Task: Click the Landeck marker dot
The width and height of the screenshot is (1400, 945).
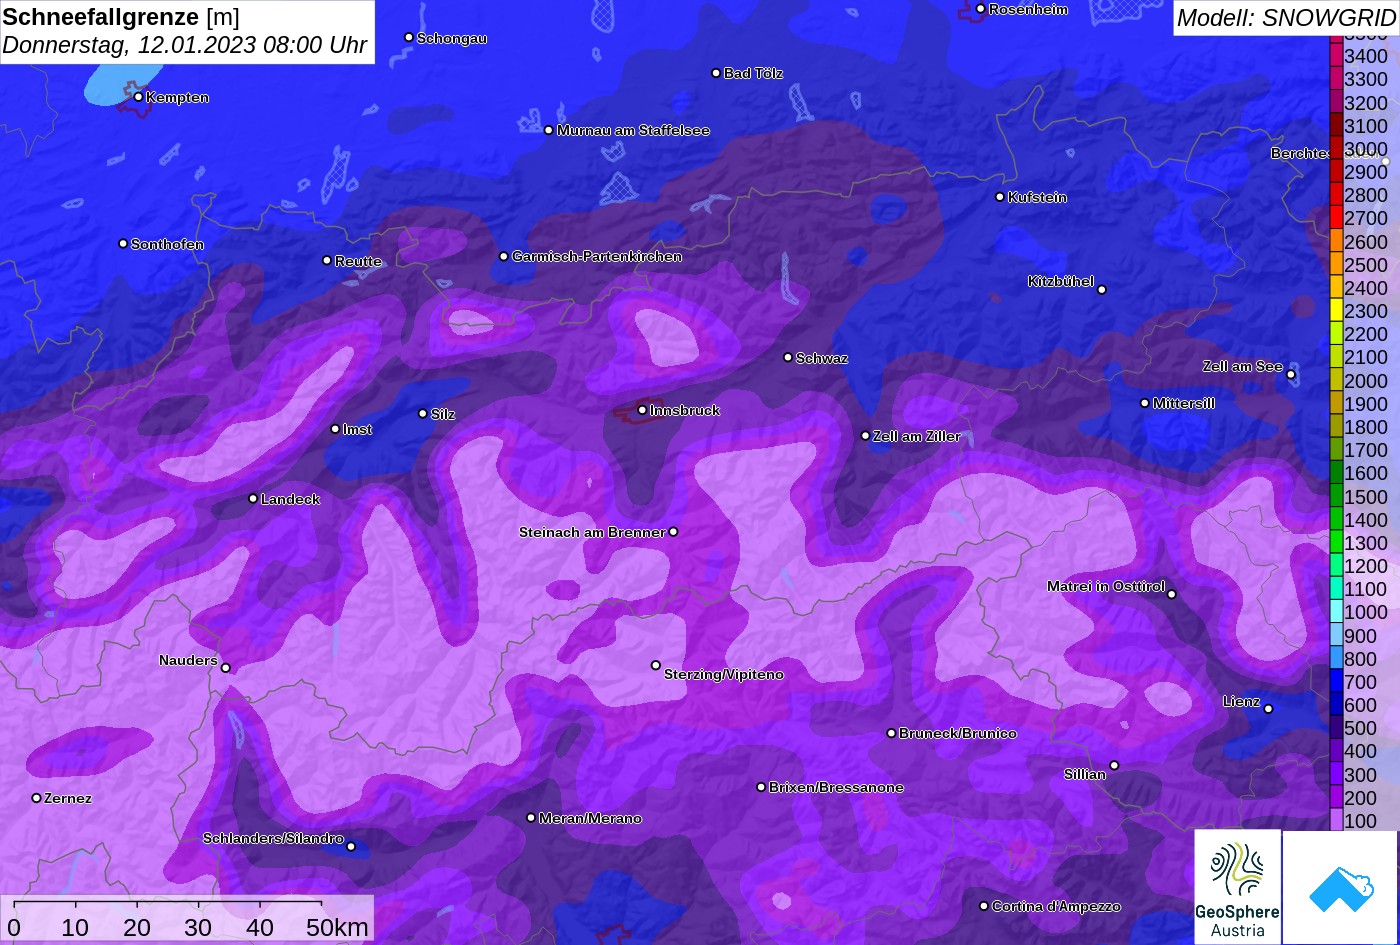Action: pos(253,499)
